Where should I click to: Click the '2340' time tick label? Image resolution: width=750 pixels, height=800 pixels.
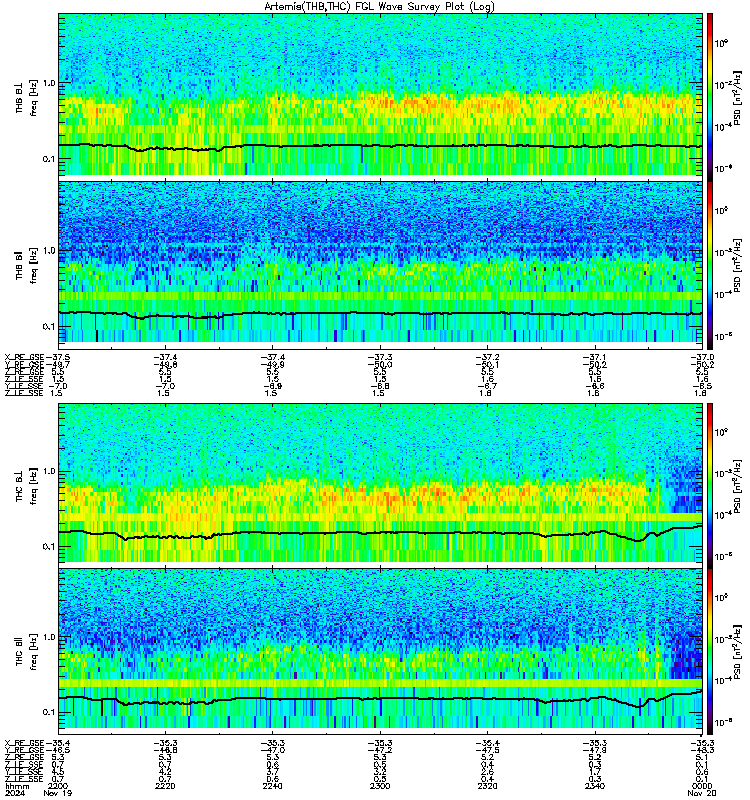click(x=594, y=786)
